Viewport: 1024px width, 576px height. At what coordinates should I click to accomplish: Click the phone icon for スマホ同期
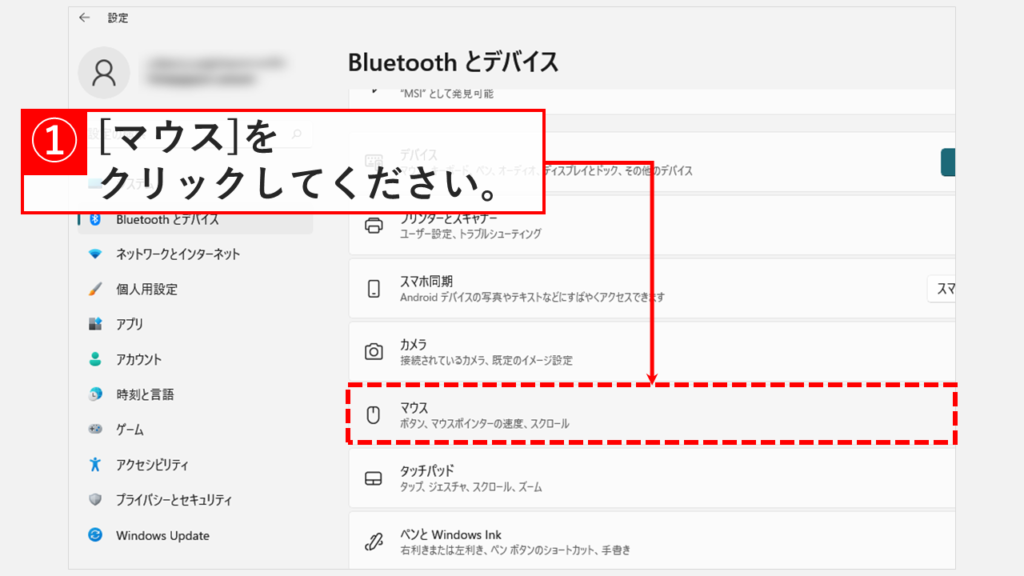click(x=374, y=289)
